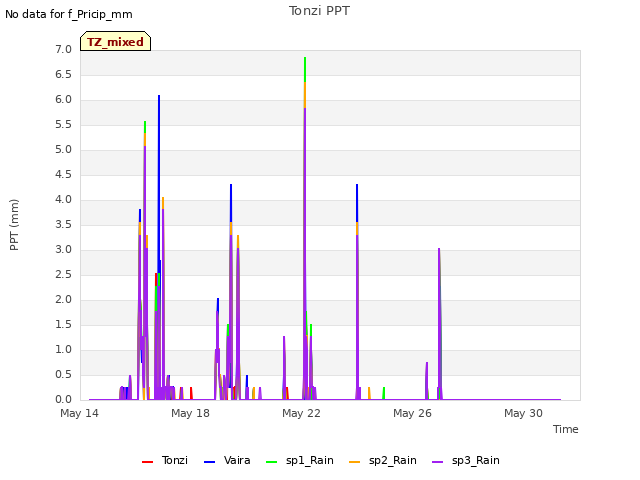Image resolution: width=640 pixels, height=480 pixels.
Task: Click the 'No data for f_Pricip_mm' message
Action: click(x=69, y=14)
